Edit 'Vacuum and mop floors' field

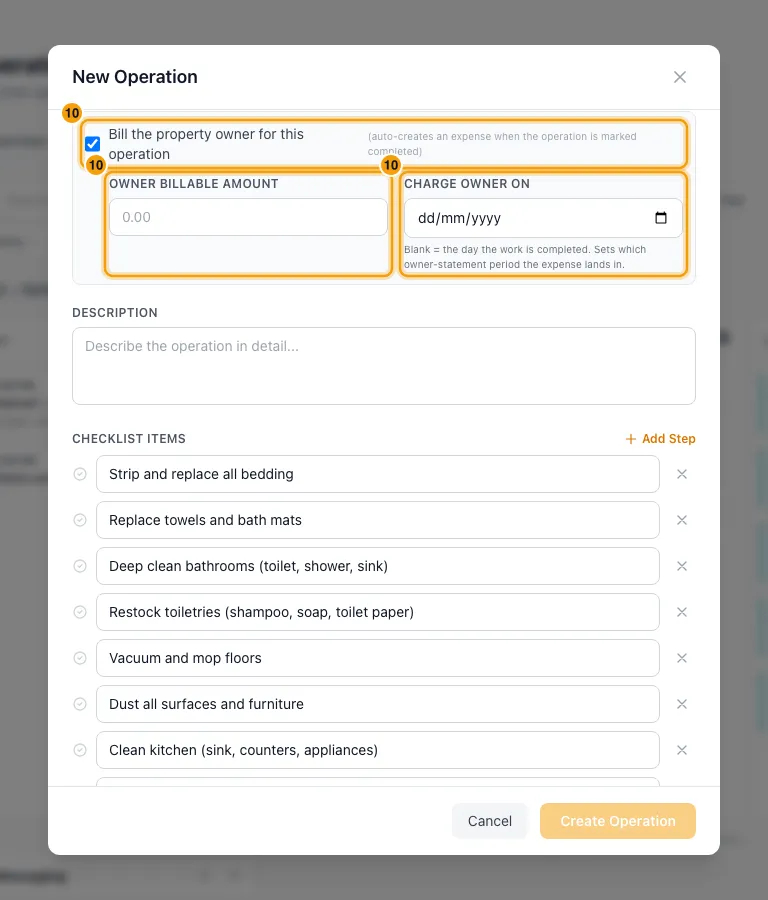[x=378, y=658]
